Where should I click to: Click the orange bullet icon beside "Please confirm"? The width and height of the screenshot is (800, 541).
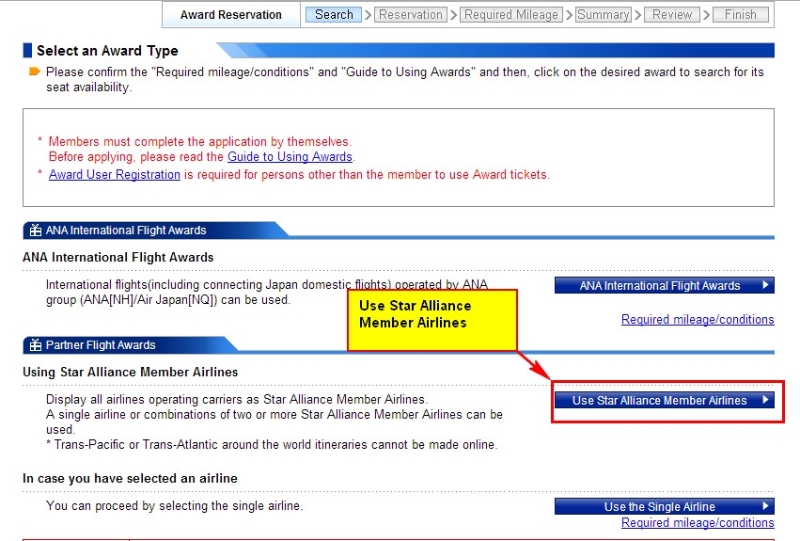34,71
